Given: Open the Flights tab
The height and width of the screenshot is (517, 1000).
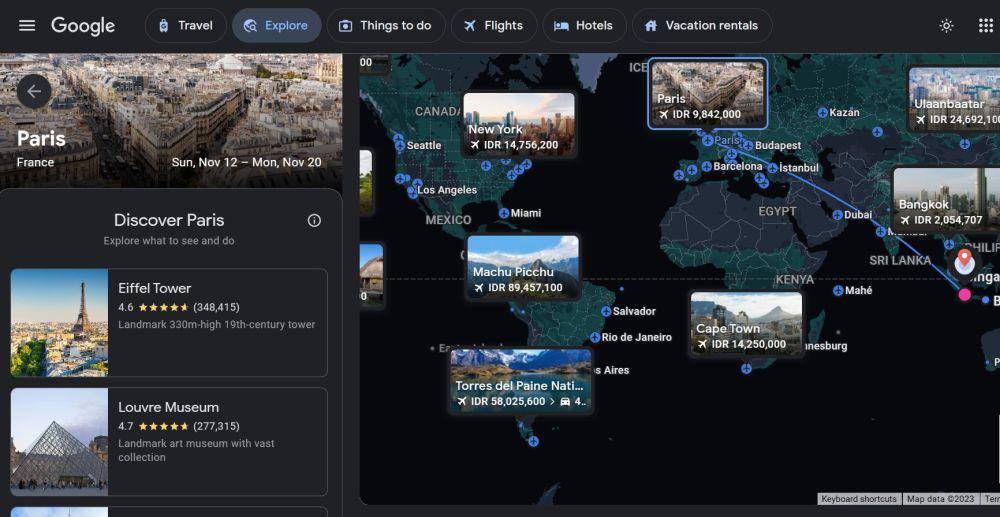Looking at the screenshot, I should pos(494,25).
